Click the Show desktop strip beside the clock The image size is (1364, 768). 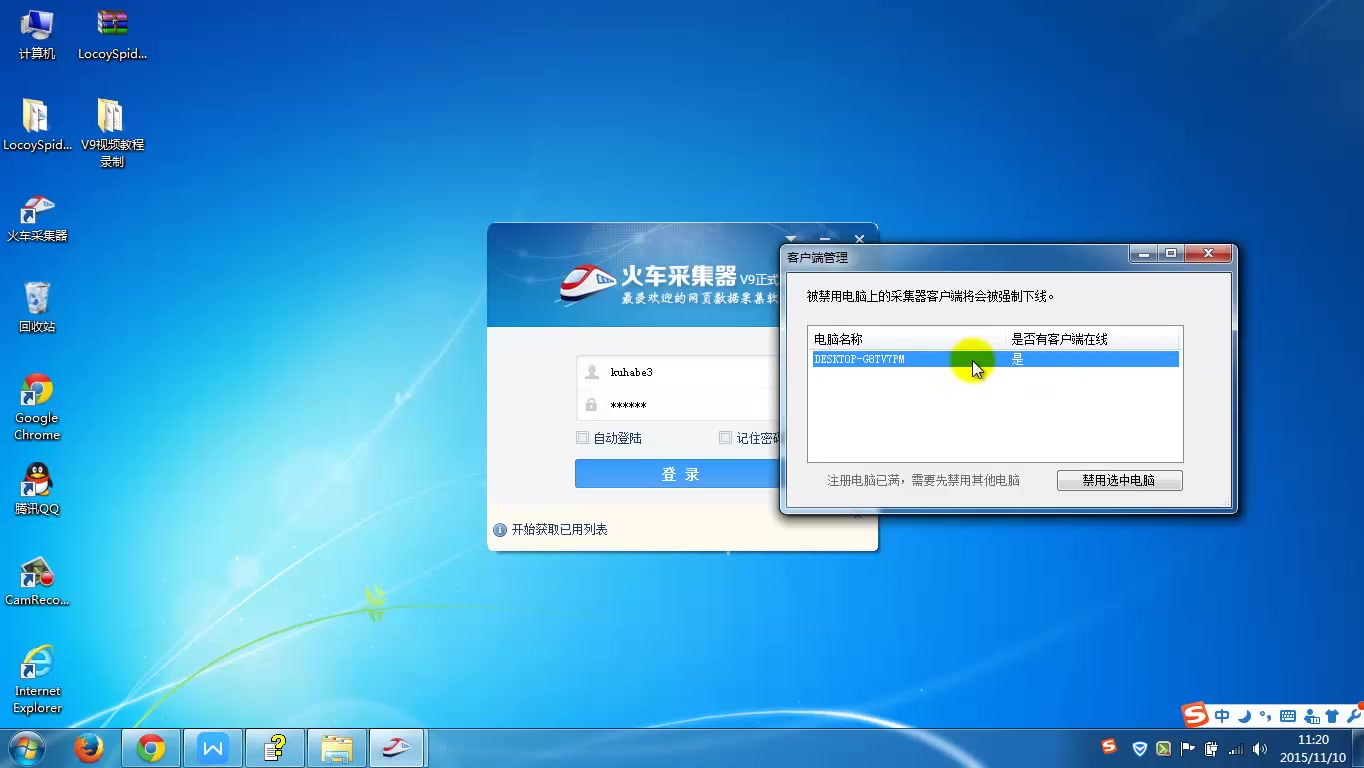[x=1358, y=748]
